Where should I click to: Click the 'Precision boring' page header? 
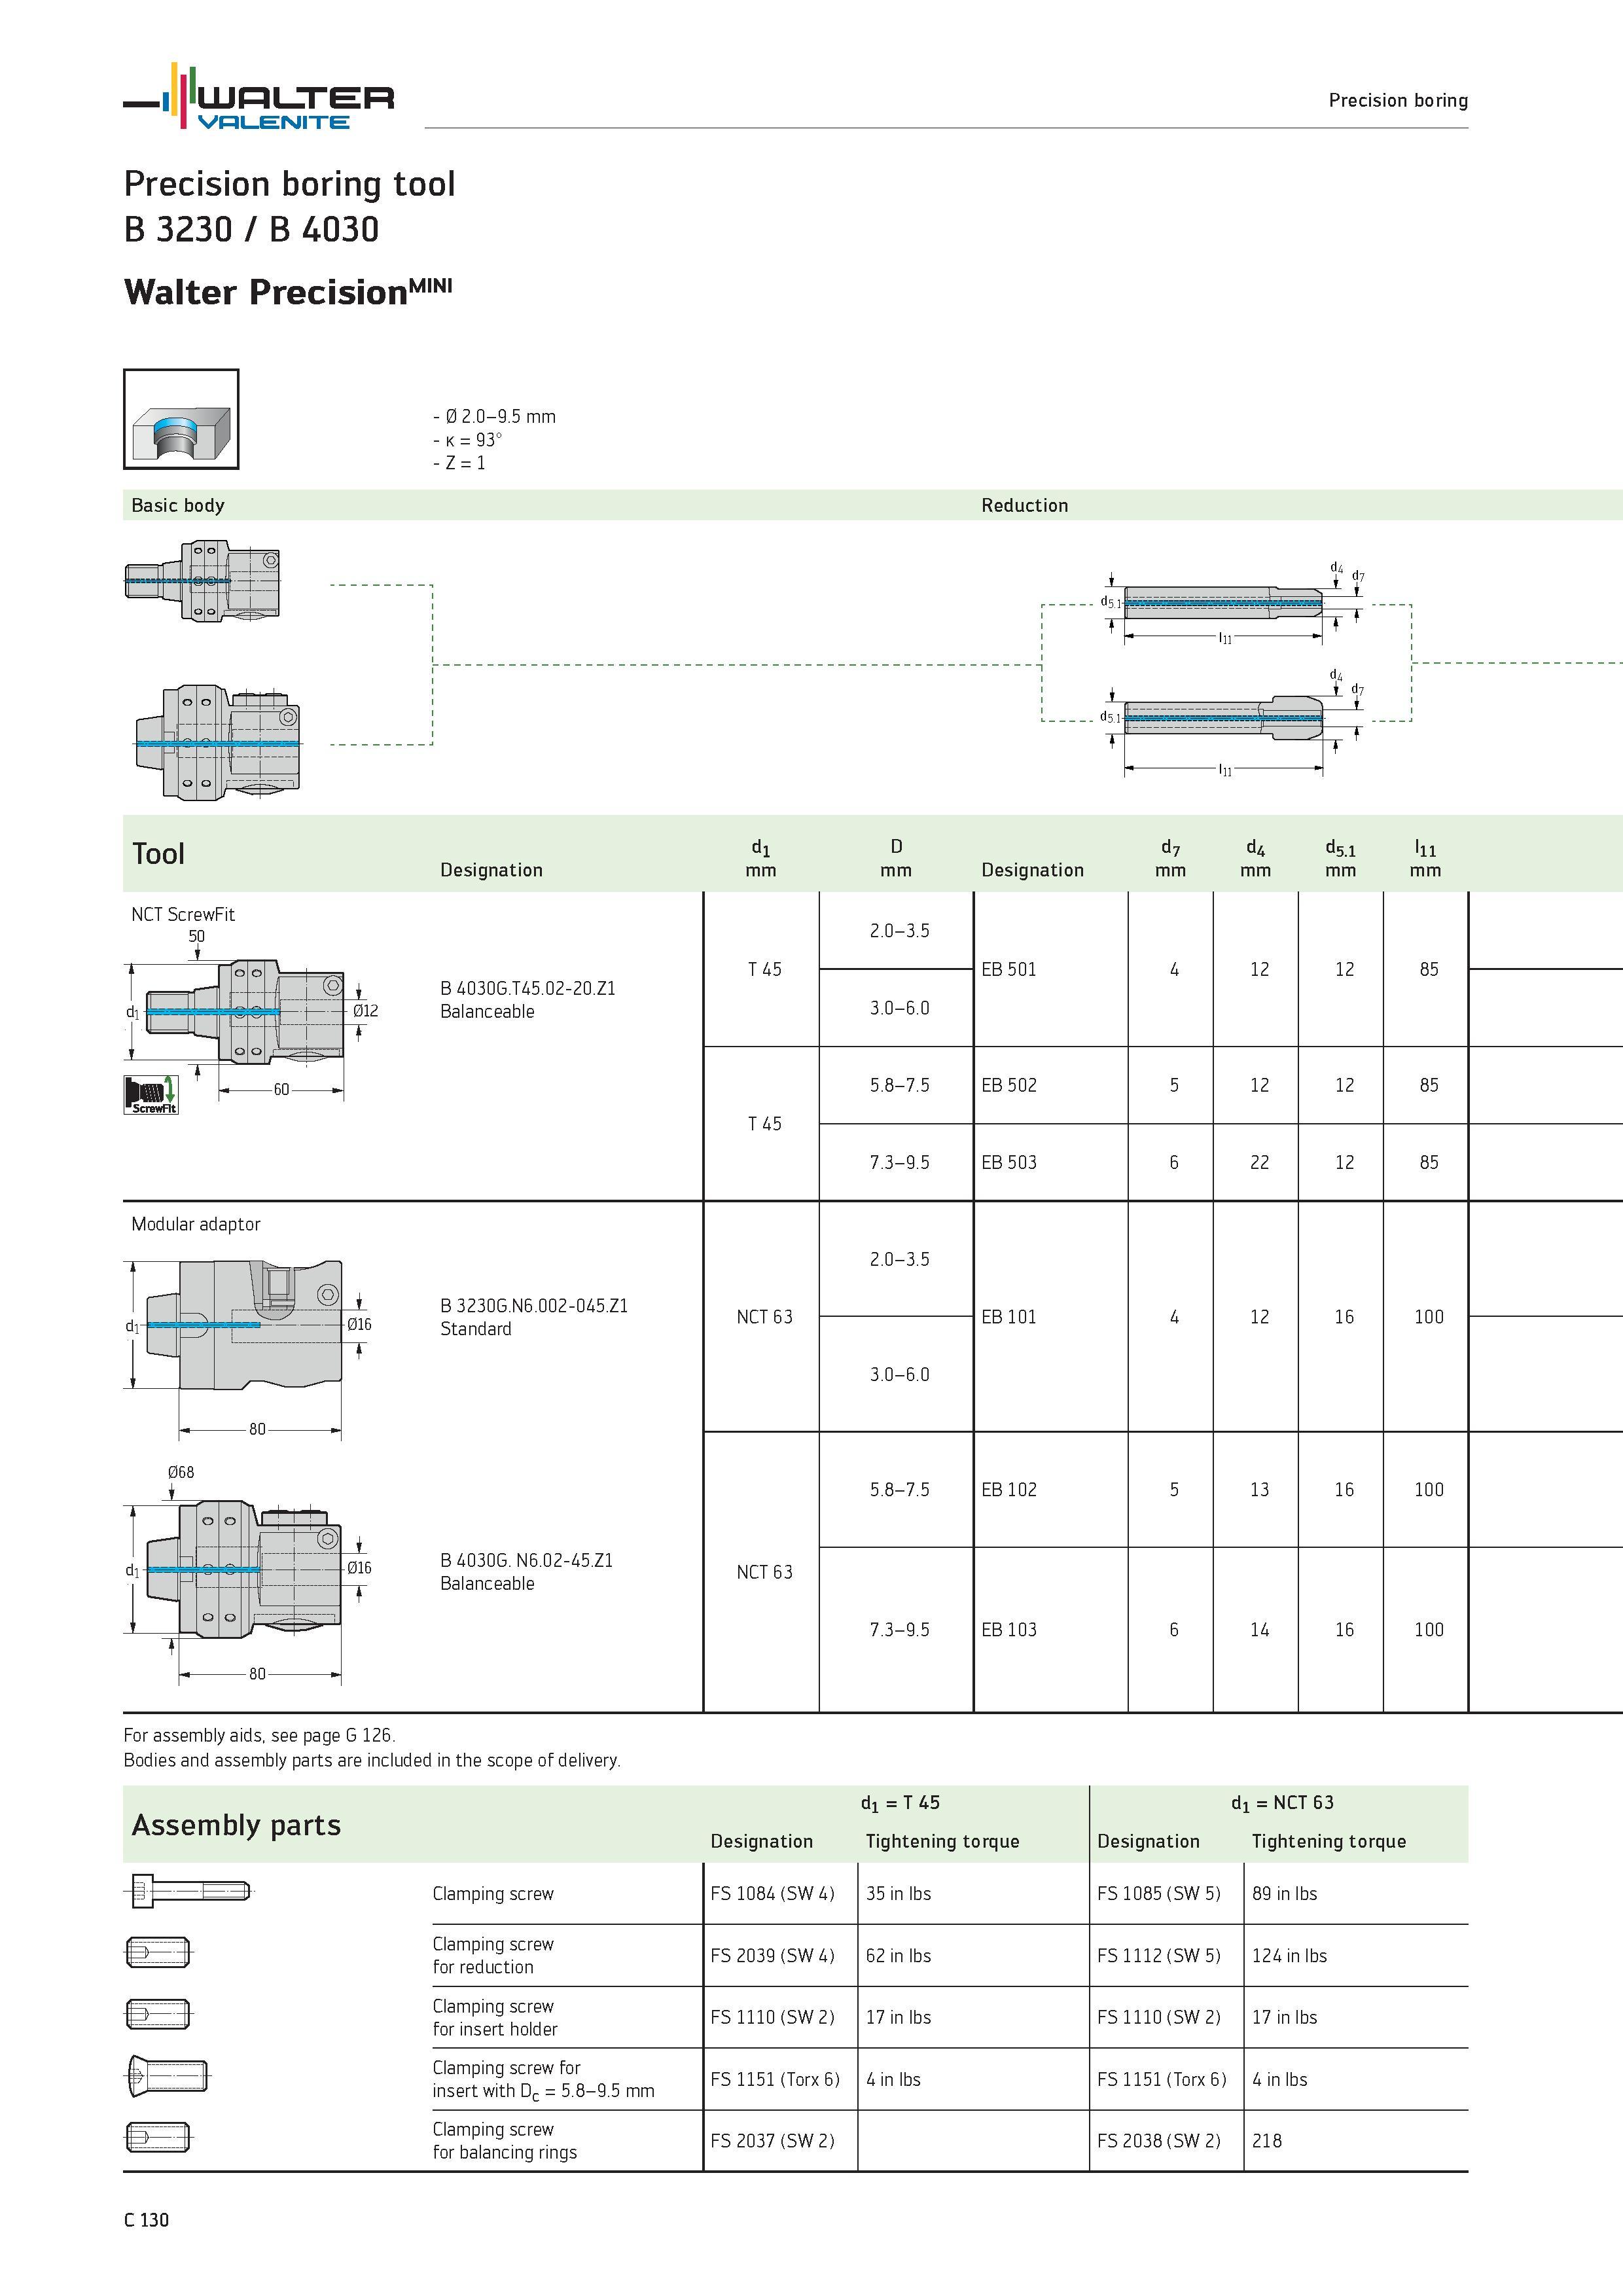coord(1398,100)
